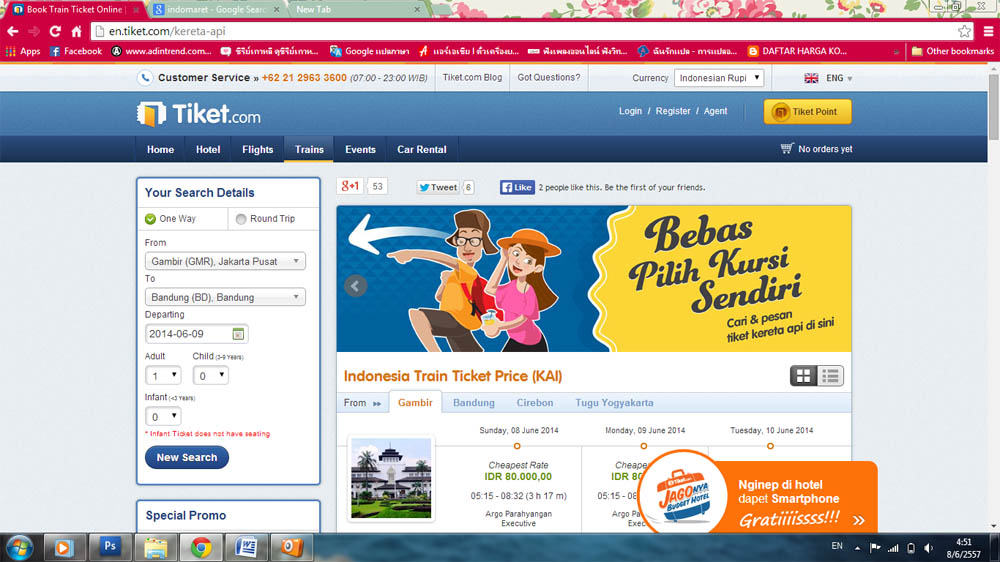
Task: Open the Facebook bookmark
Action: point(76,51)
